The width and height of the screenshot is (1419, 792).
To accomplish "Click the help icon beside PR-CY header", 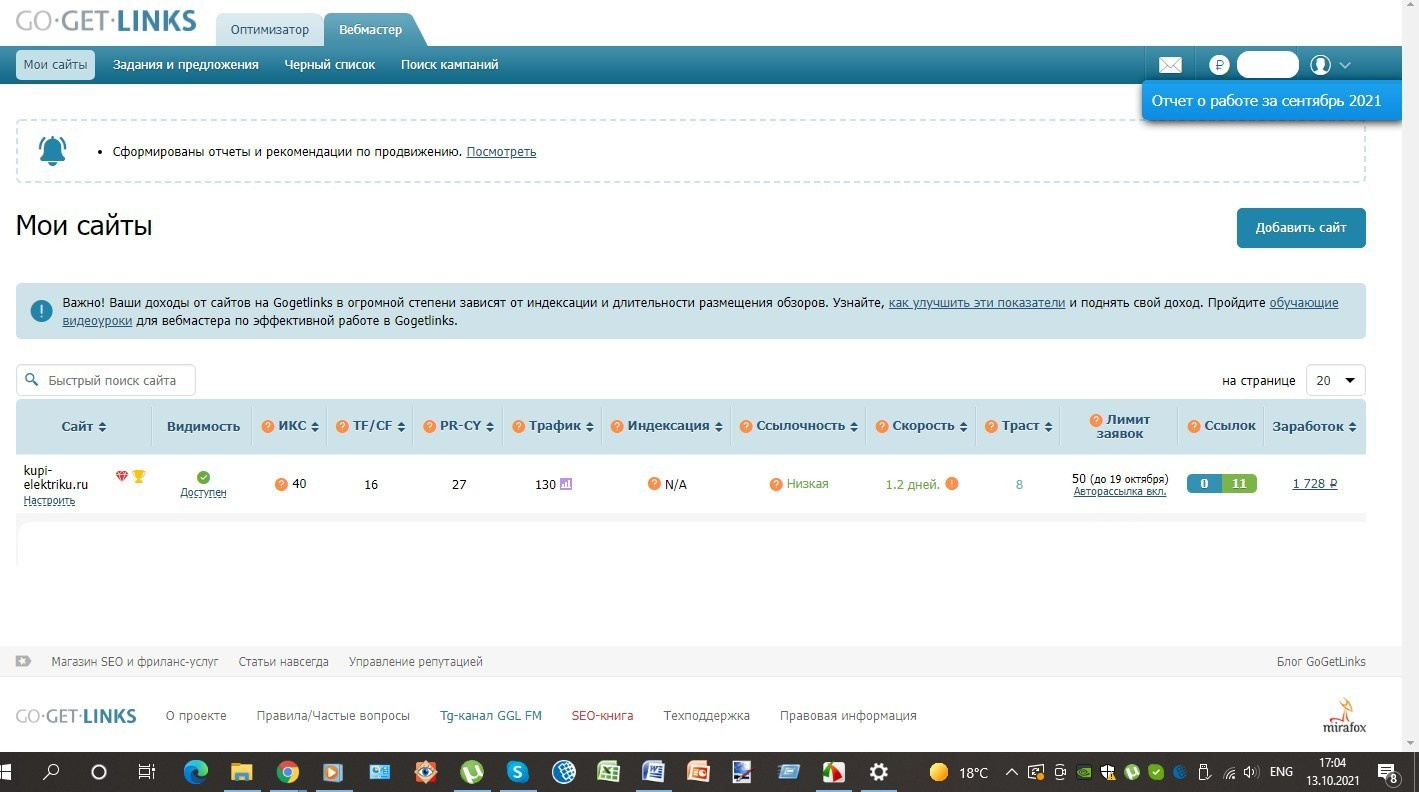I will coord(429,426).
